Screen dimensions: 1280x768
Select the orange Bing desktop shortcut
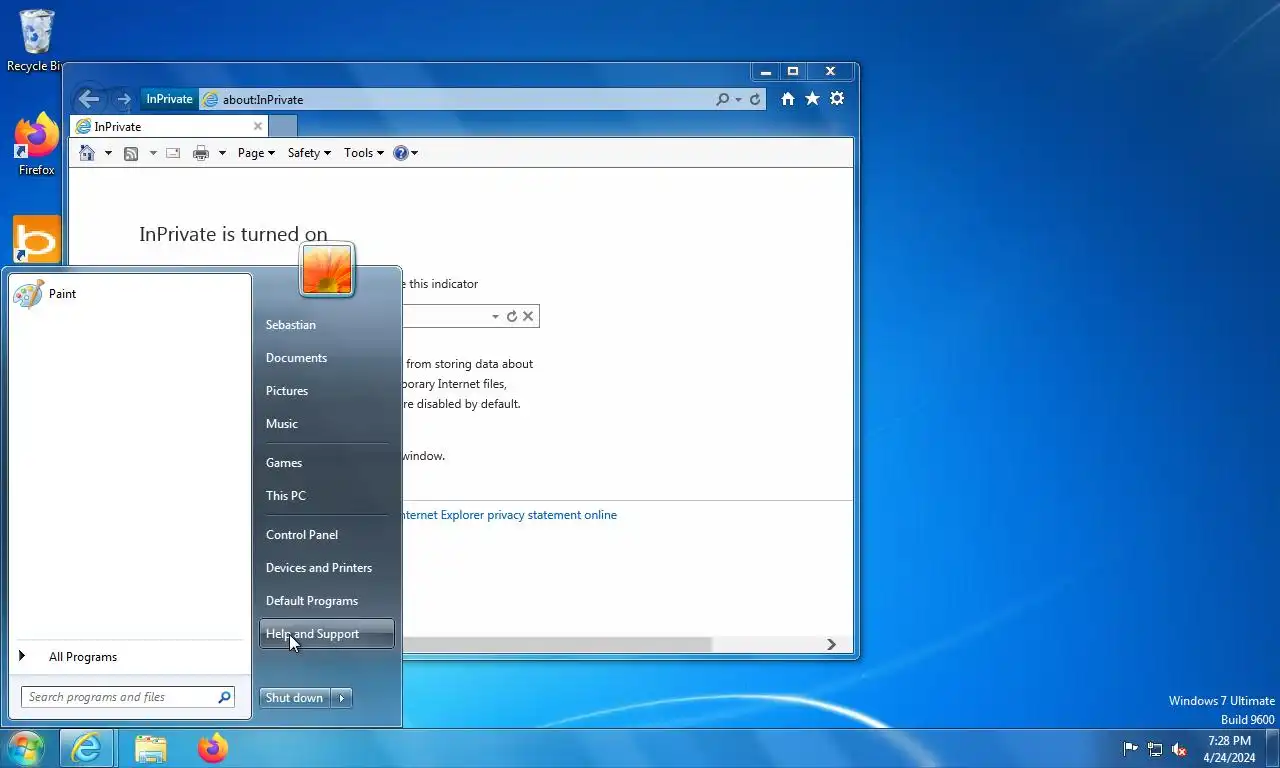37,240
